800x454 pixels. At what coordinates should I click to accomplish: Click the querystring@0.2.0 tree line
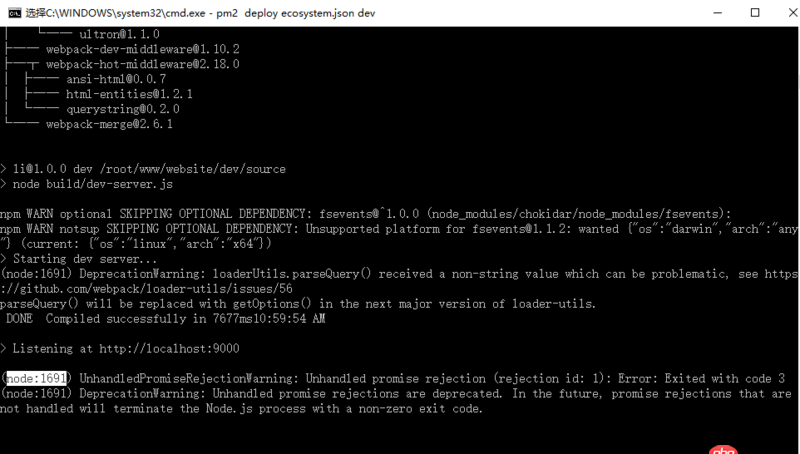(123, 109)
